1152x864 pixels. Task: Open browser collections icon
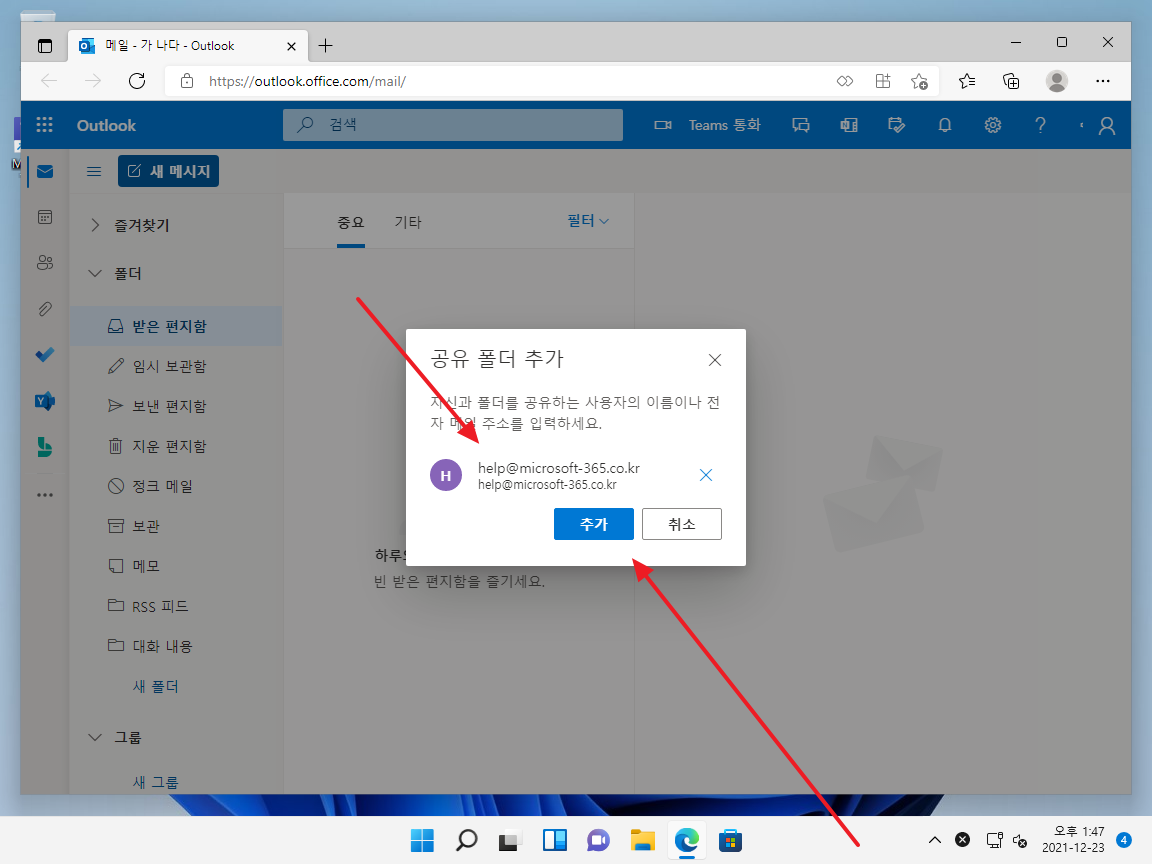(1011, 81)
